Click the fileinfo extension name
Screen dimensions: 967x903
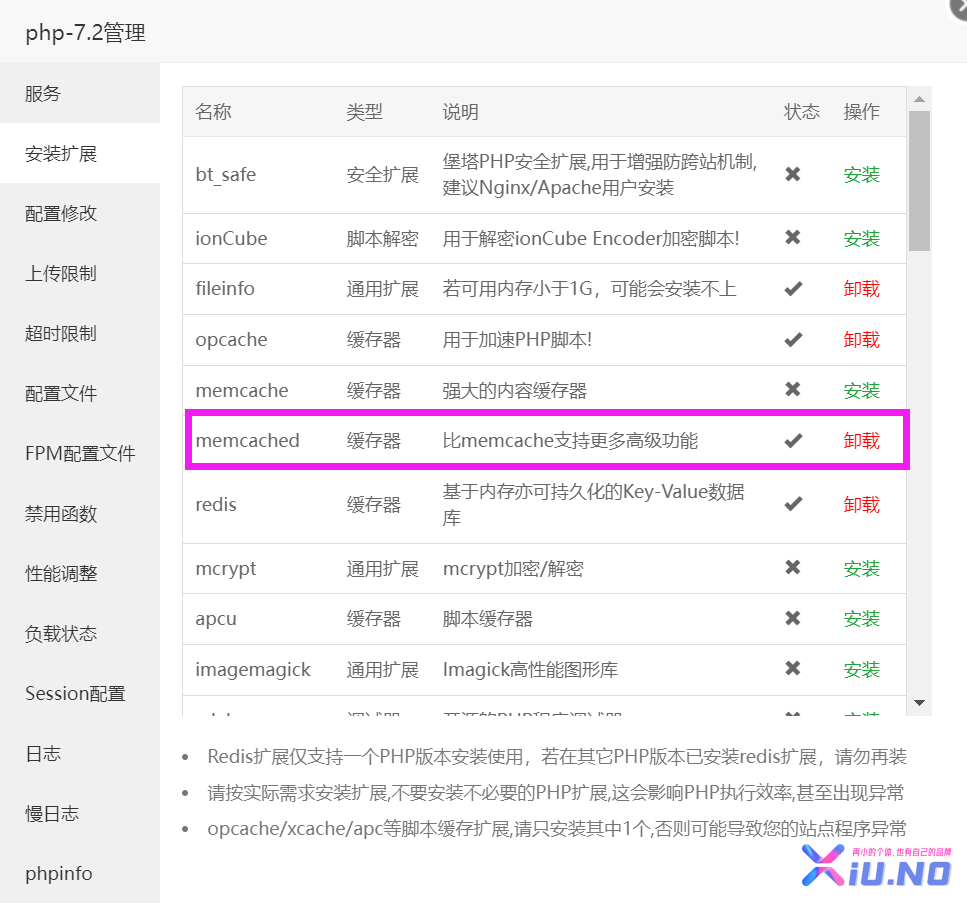pos(225,289)
